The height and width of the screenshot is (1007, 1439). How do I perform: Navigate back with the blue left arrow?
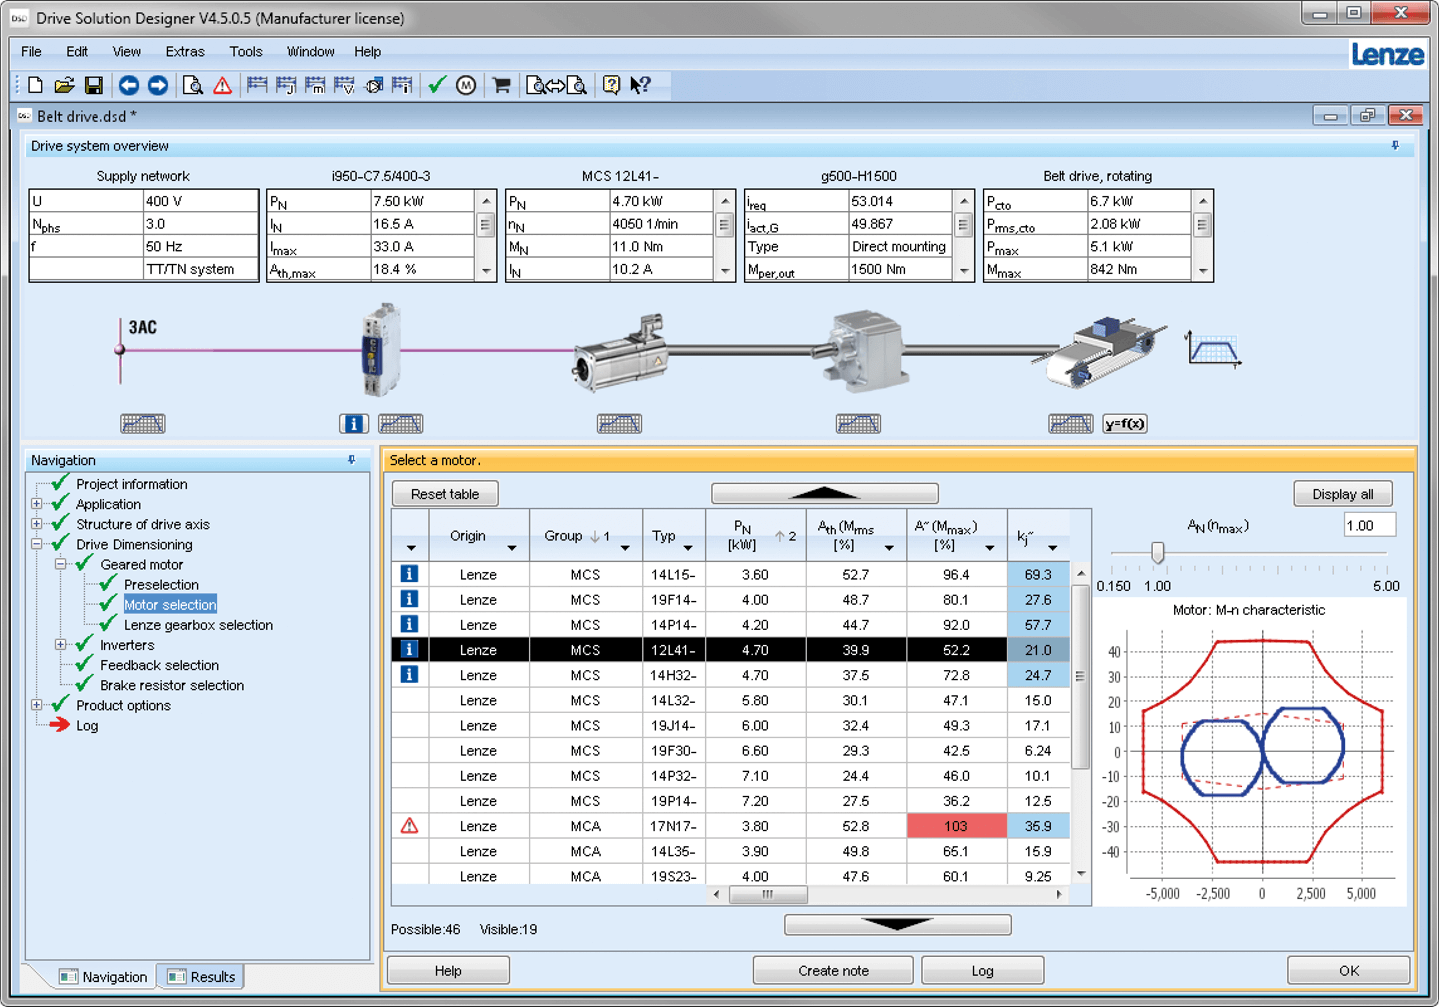pos(129,86)
